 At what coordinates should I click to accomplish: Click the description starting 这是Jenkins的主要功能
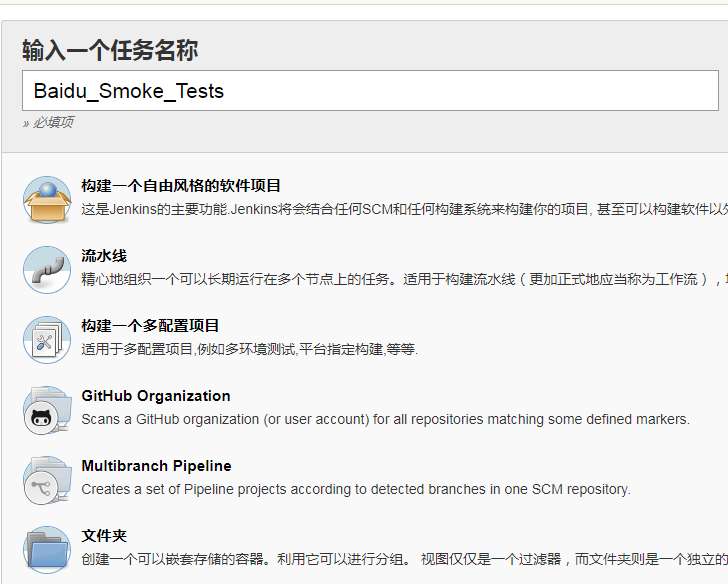pyautogui.click(x=404, y=209)
